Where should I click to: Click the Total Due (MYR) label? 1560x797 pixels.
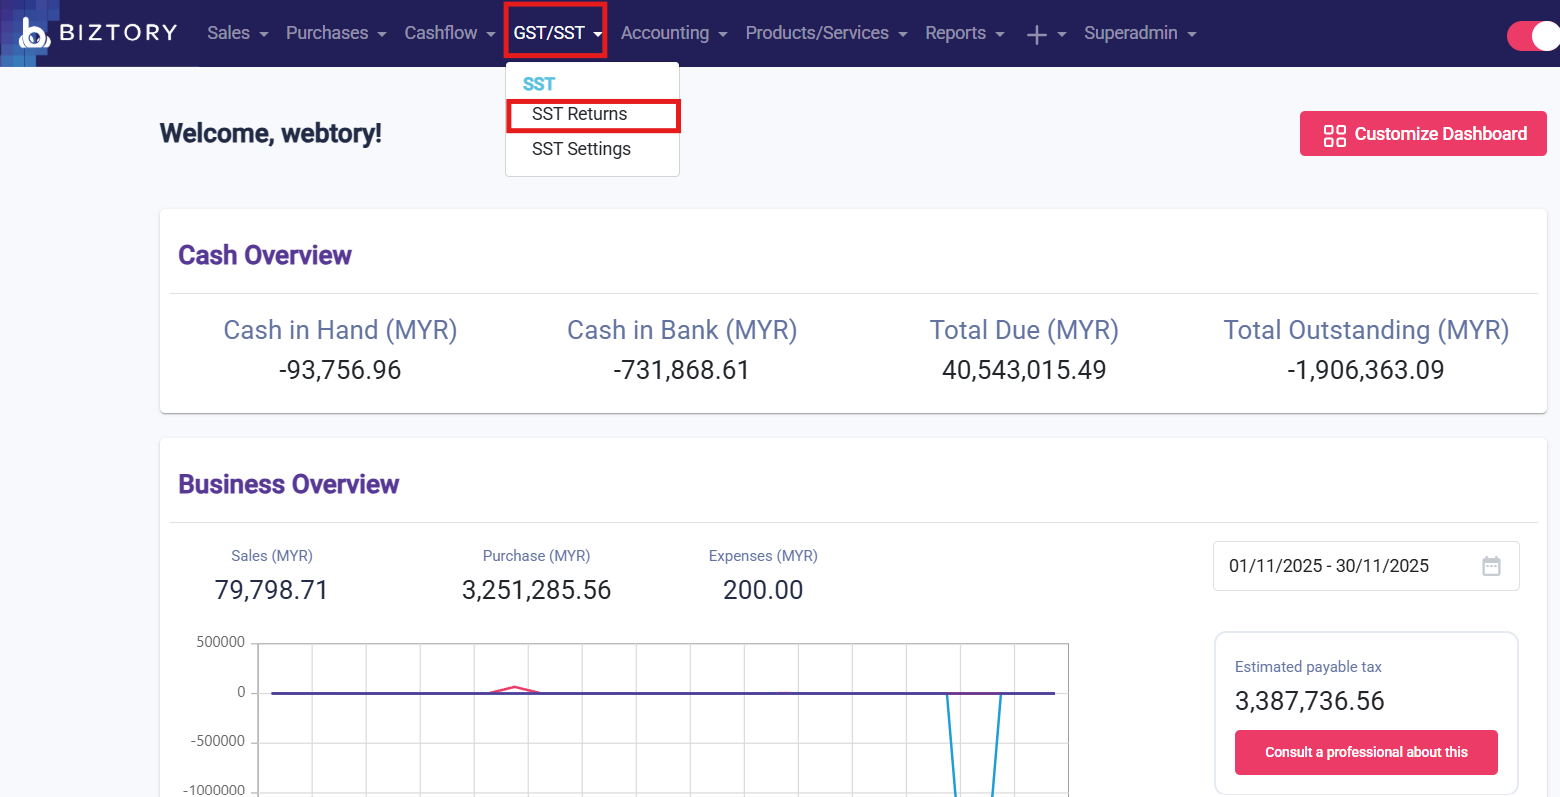click(1024, 330)
